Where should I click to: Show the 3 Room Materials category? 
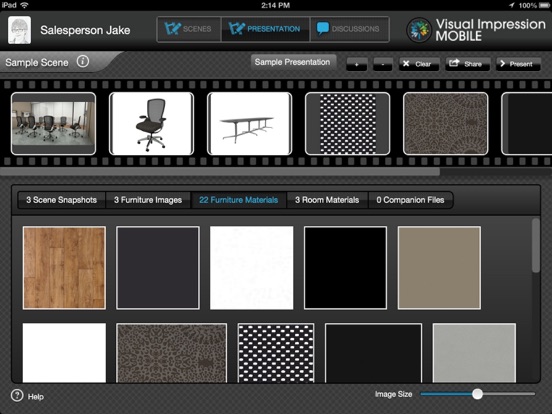pyautogui.click(x=327, y=200)
